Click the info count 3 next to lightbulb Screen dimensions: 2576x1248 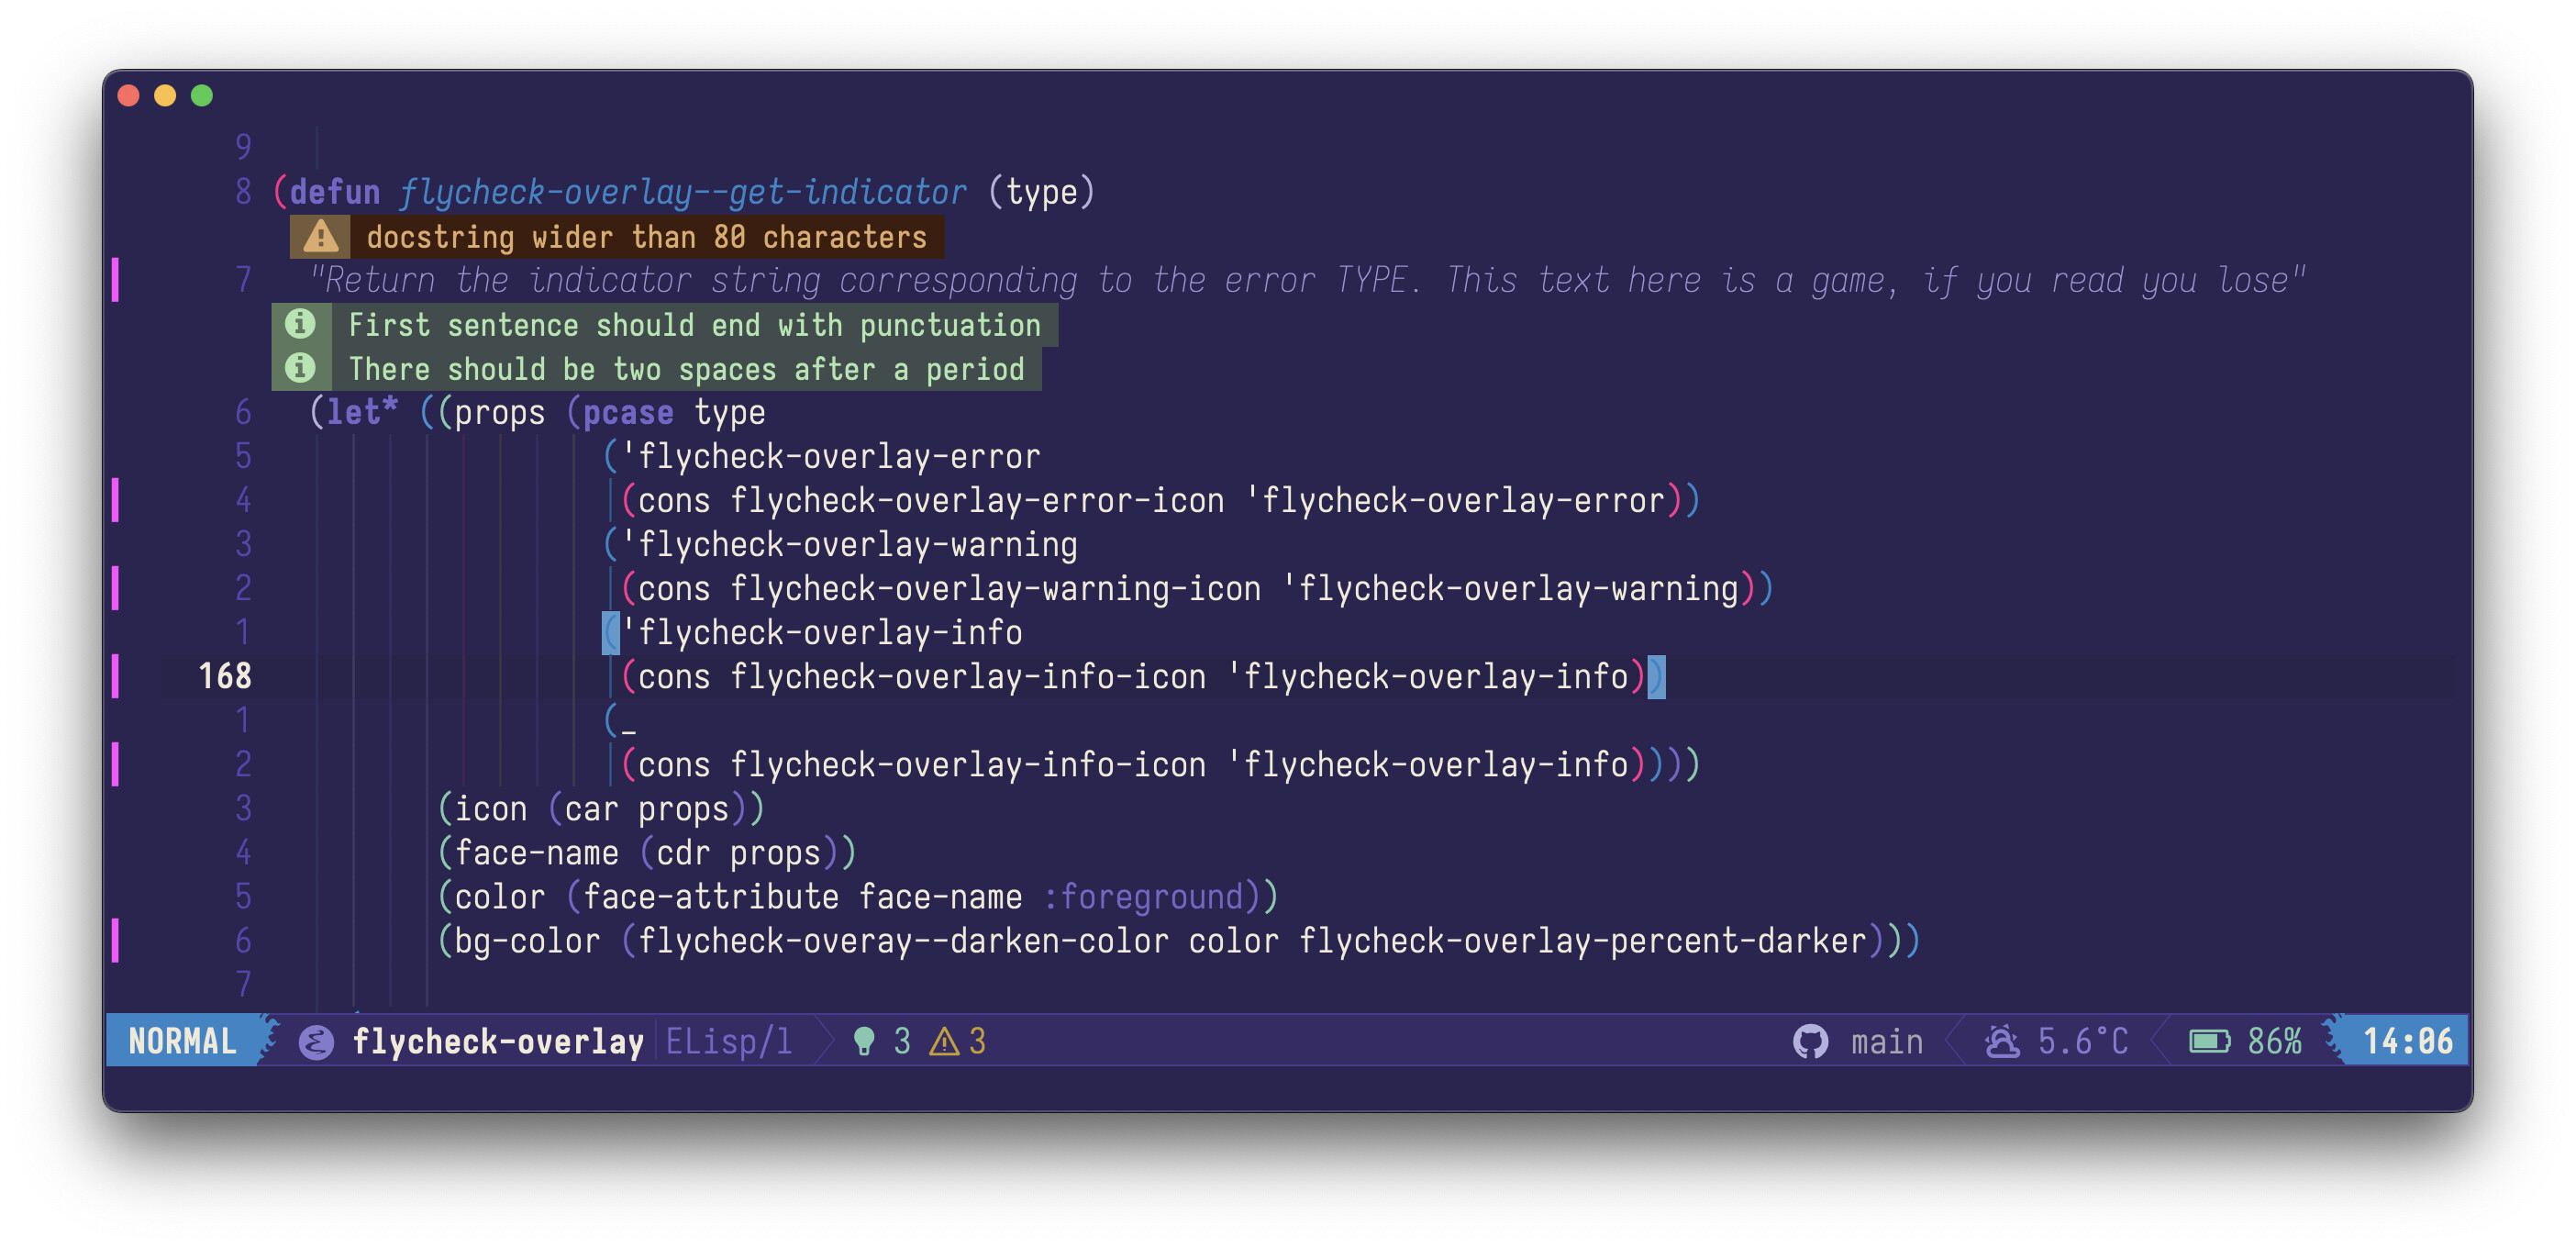tap(902, 1042)
